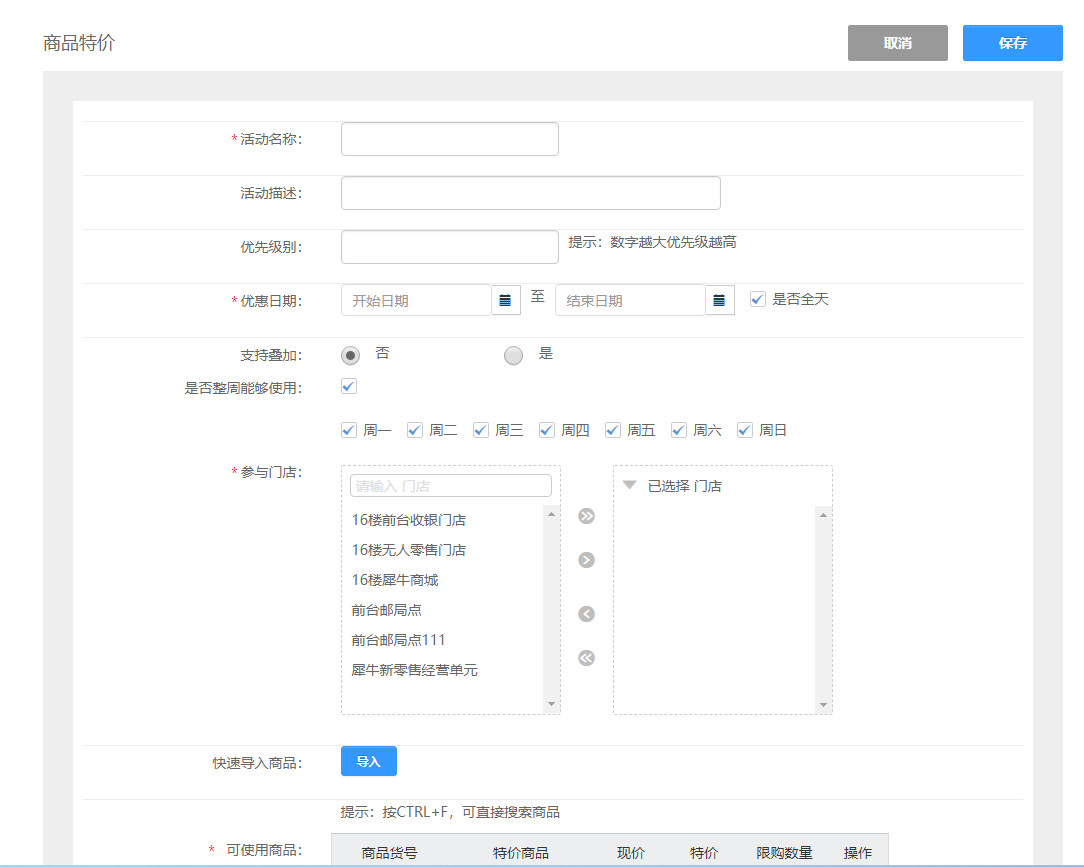Screen dimensions: 1084x867
Task: Select 是 for 支持叠加
Action: (514, 355)
